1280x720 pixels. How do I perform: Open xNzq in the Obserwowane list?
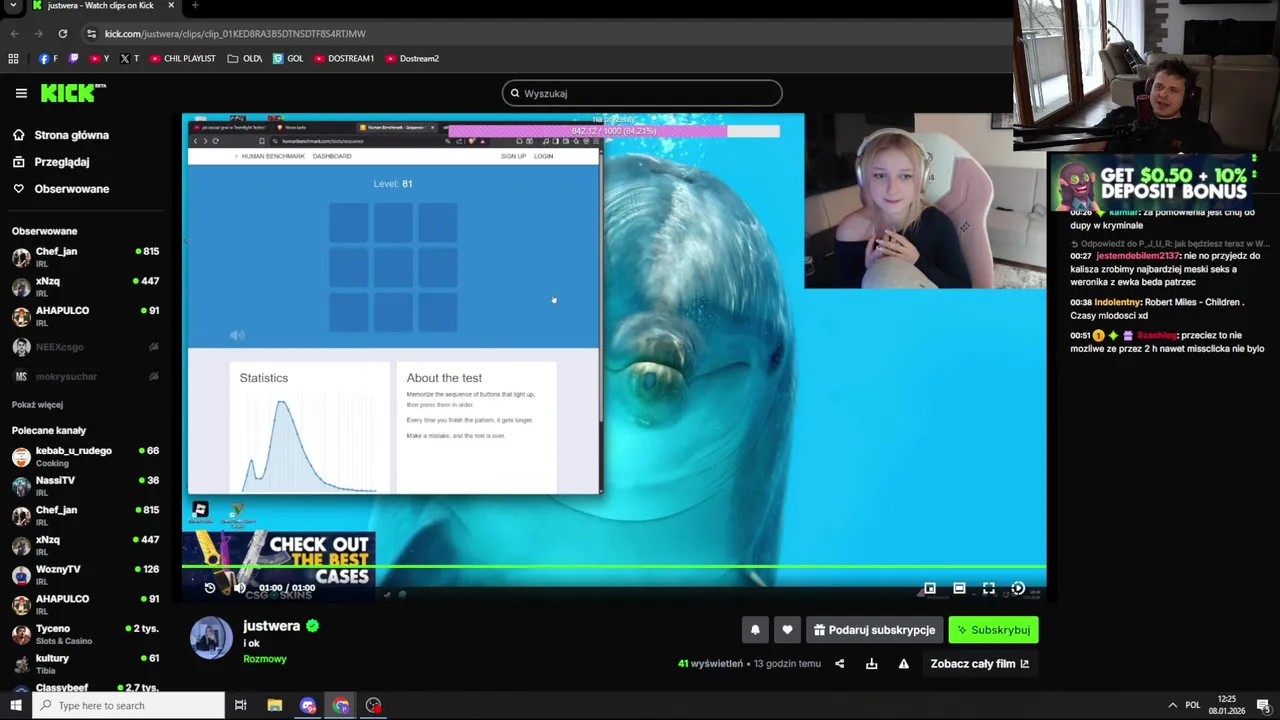pyautogui.click(x=85, y=287)
